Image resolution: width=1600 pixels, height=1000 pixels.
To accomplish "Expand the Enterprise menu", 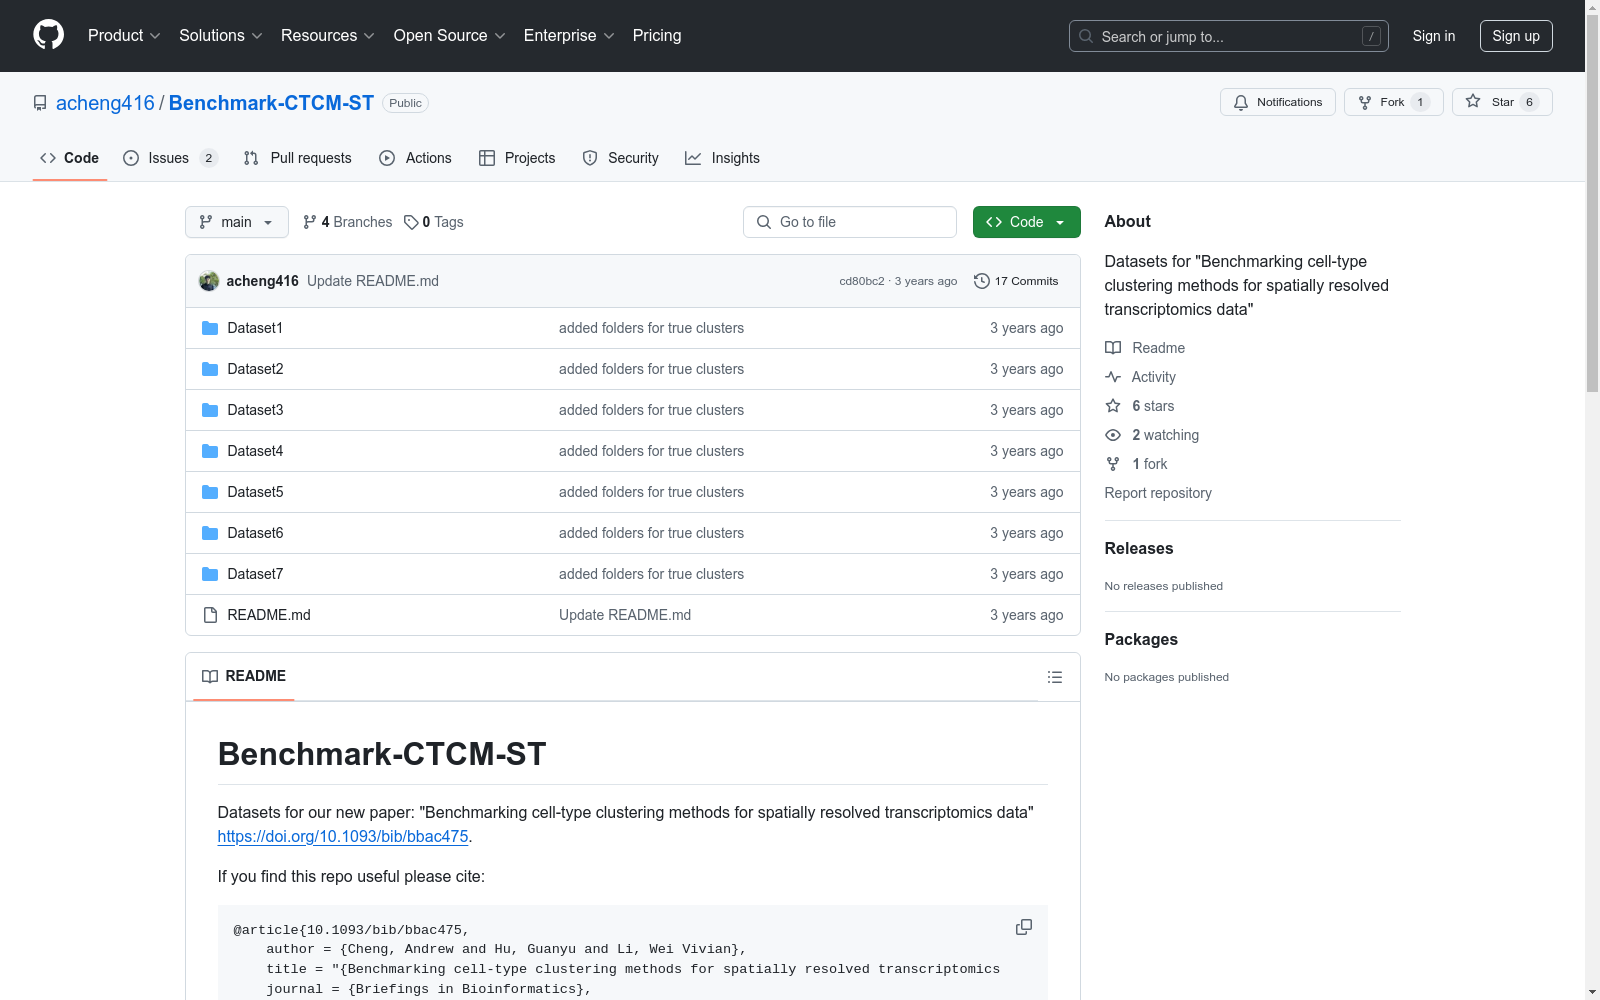I will 569,36.
